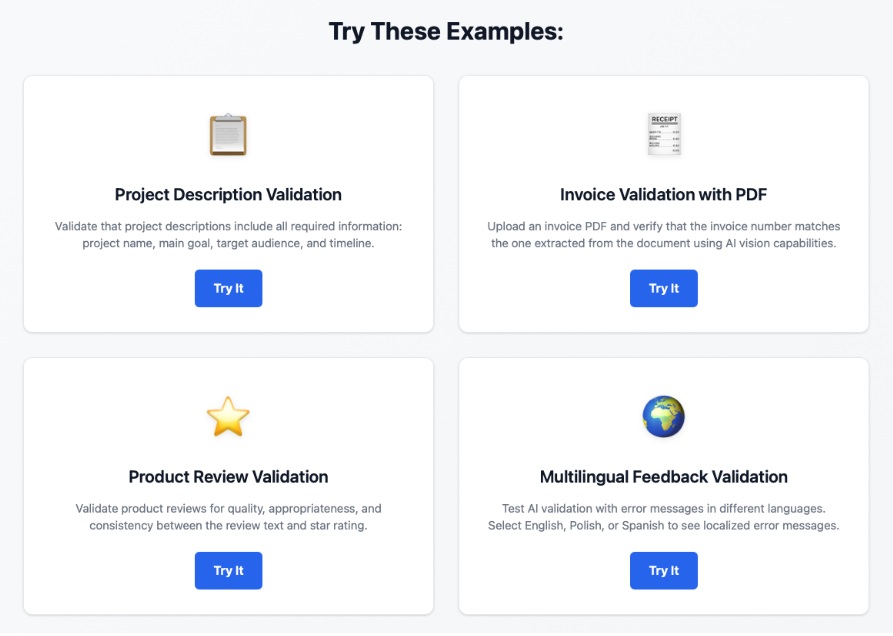Screen dimensions: 893x636
Task: Select the Product Review Validation heading
Action: [228, 477]
